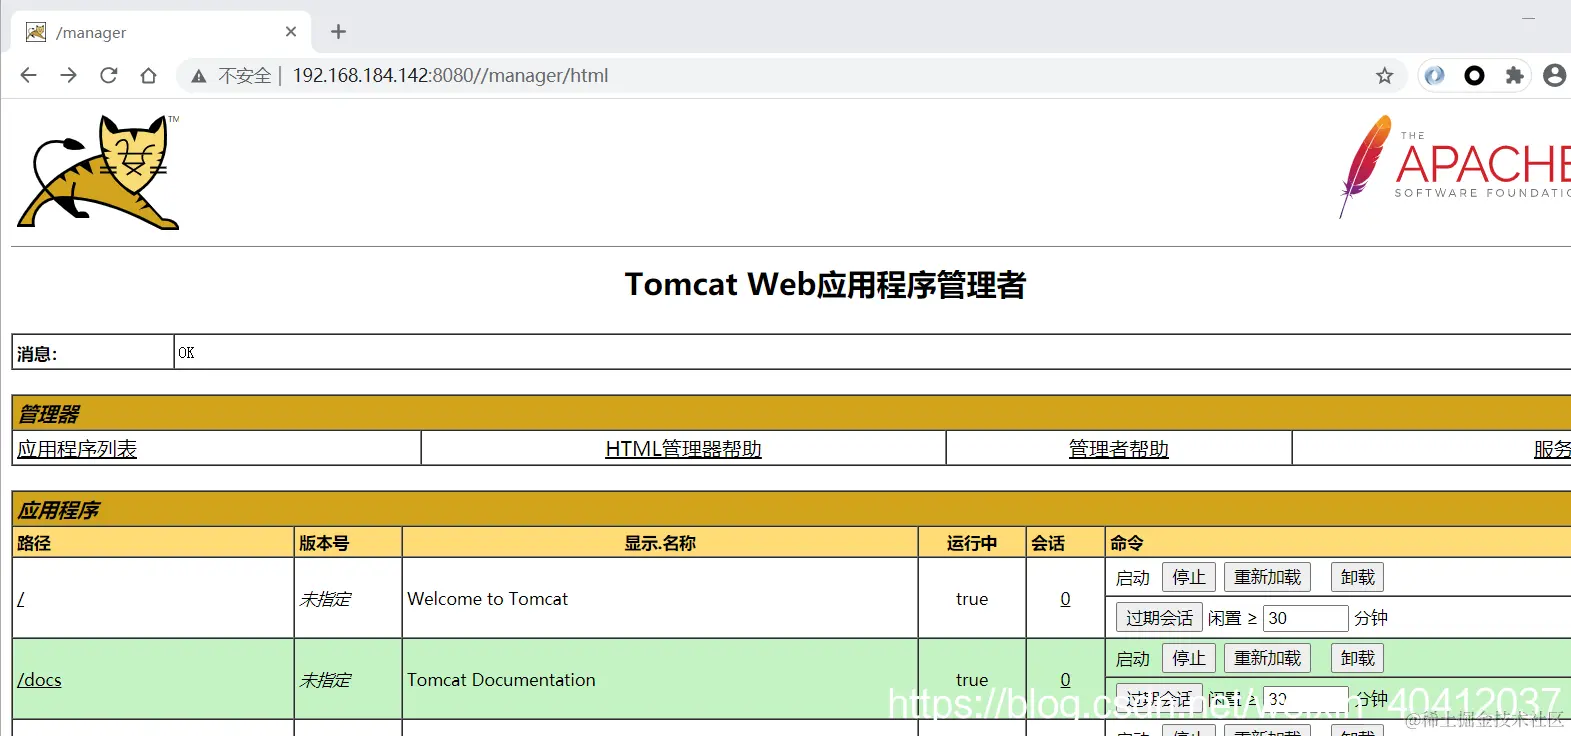Viewport: 1571px width, 736px height.
Task: Click the Tomcat cat logo
Action: point(99,172)
